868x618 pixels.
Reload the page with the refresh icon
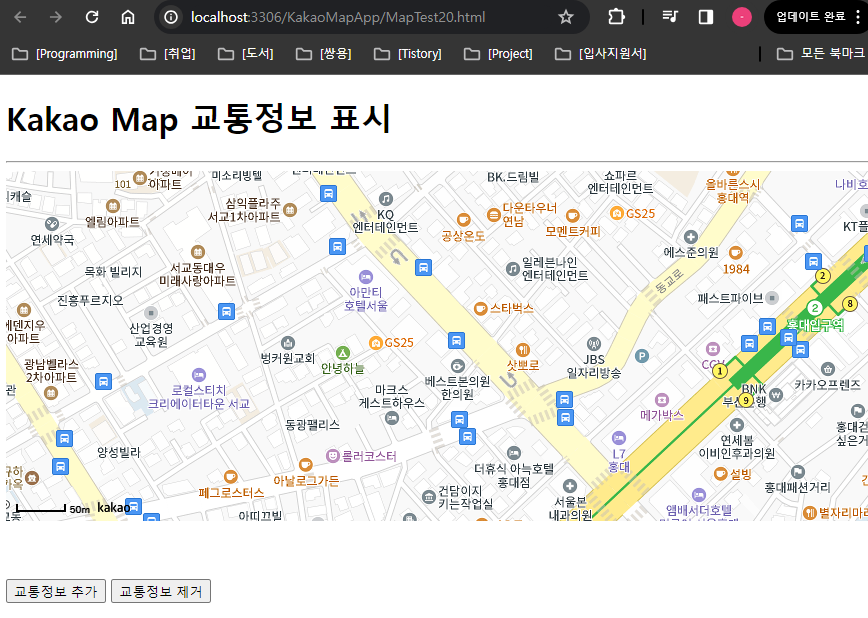[92, 17]
